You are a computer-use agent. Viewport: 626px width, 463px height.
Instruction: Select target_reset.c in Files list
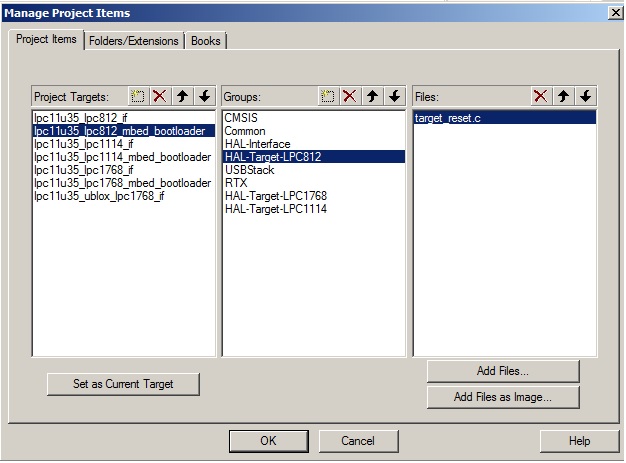(x=448, y=118)
